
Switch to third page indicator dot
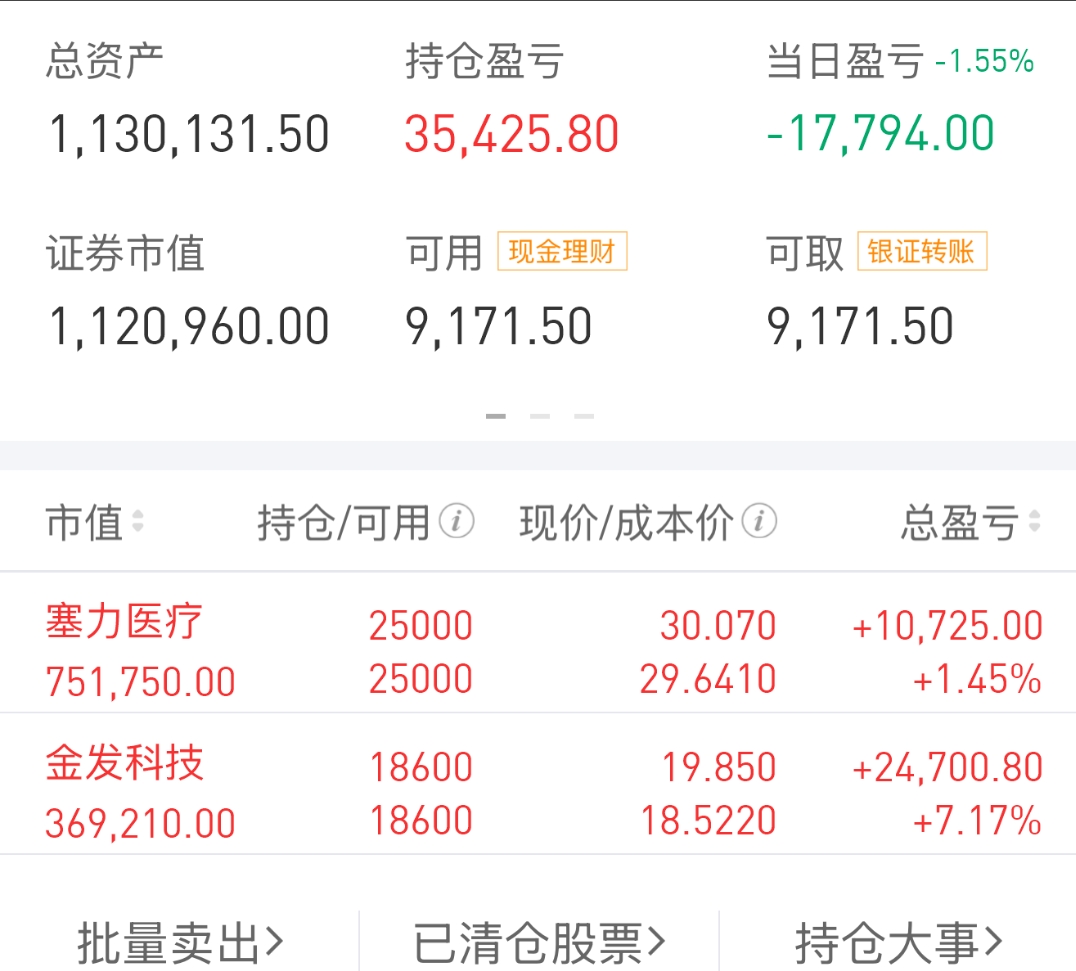pos(584,416)
